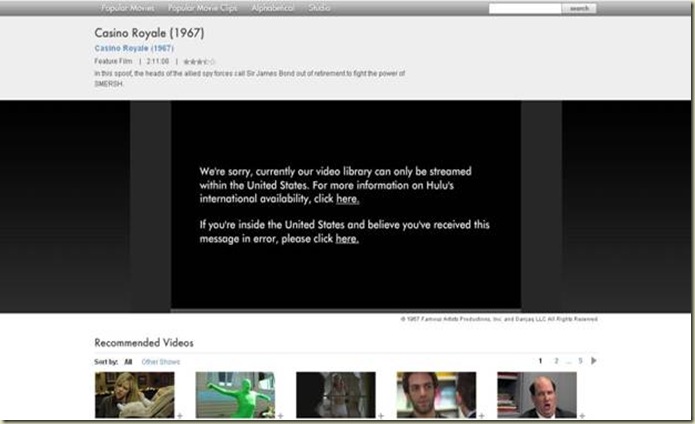Click the Feature Film label
Viewport: 695px width, 424px height.
(x=113, y=61)
